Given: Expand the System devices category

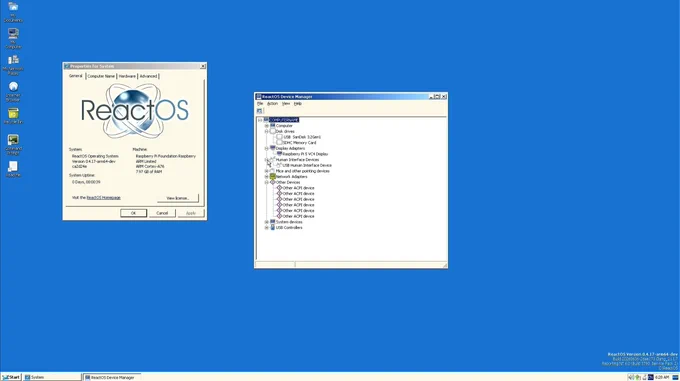Looking at the screenshot, I should tap(267, 222).
